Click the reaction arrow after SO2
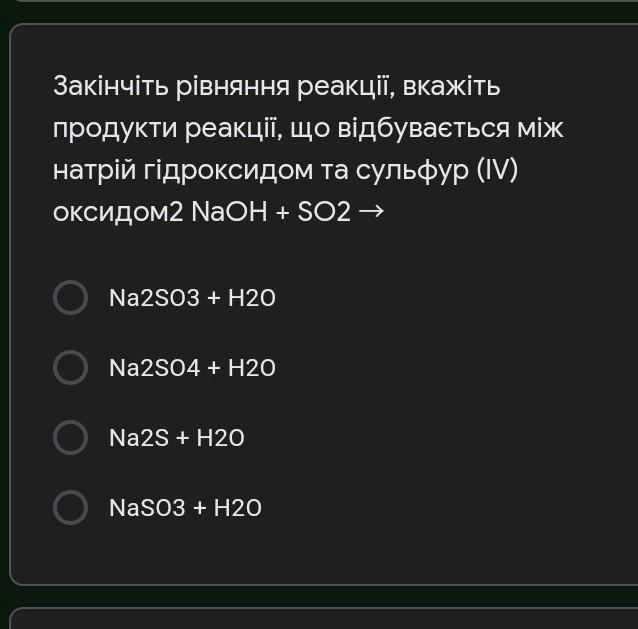The height and width of the screenshot is (629, 638). point(370,212)
